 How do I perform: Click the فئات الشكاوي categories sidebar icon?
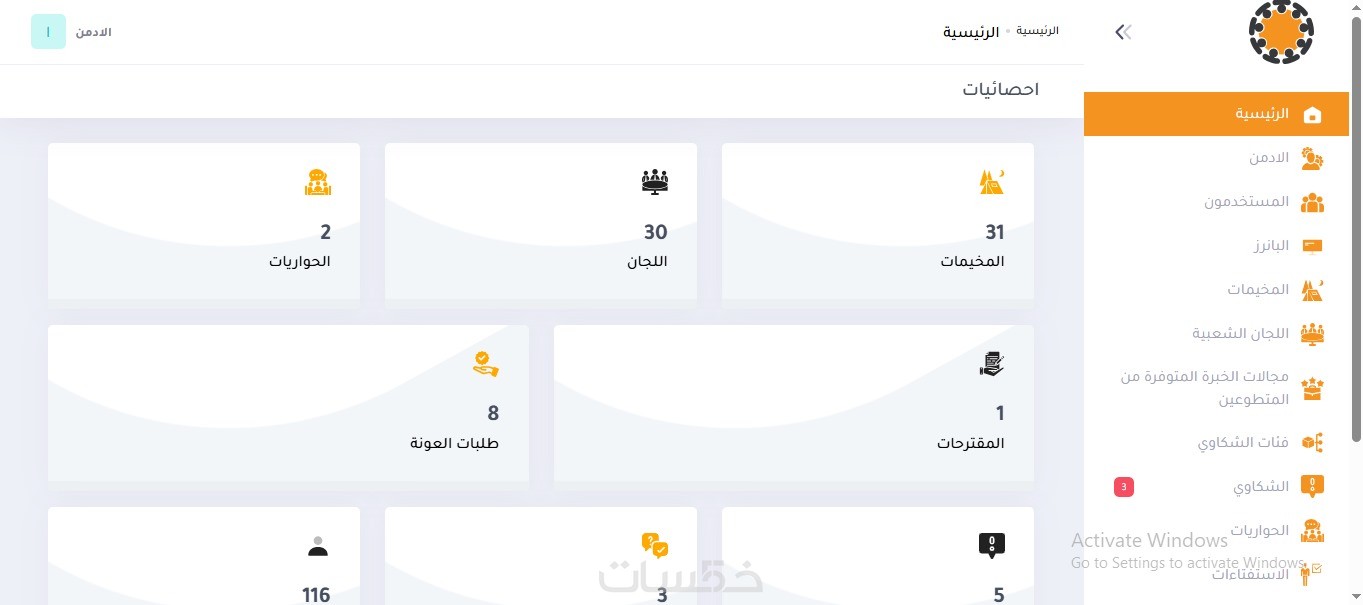coord(1312,442)
